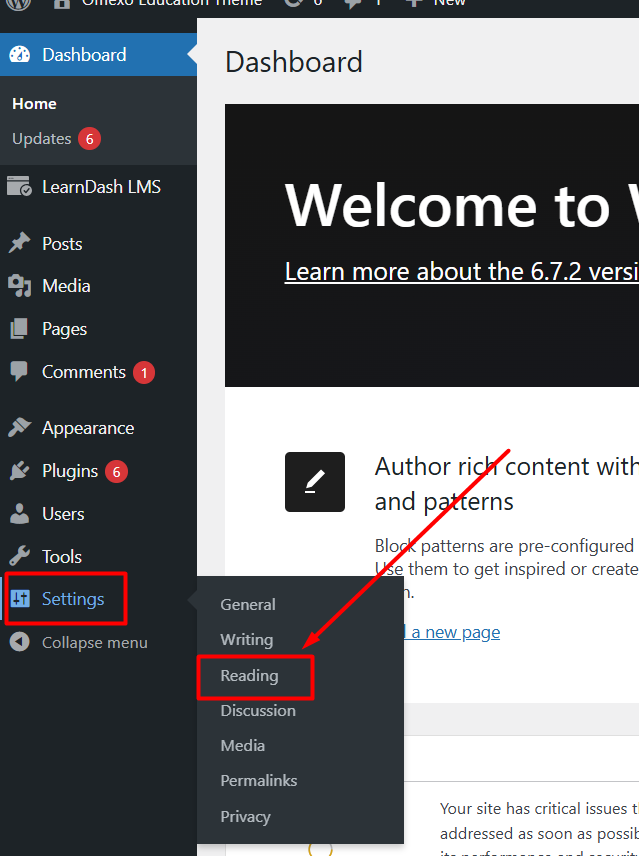Click the Pages icon
The image size is (639, 856).
click(20, 329)
